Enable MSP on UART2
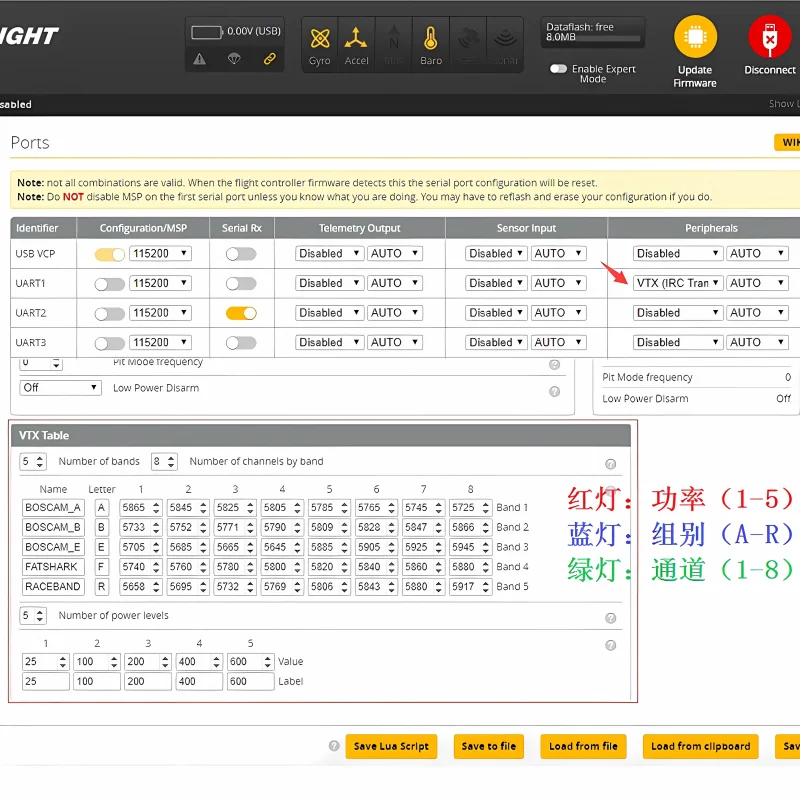Image resolution: width=800 pixels, height=800 pixels. [109, 313]
